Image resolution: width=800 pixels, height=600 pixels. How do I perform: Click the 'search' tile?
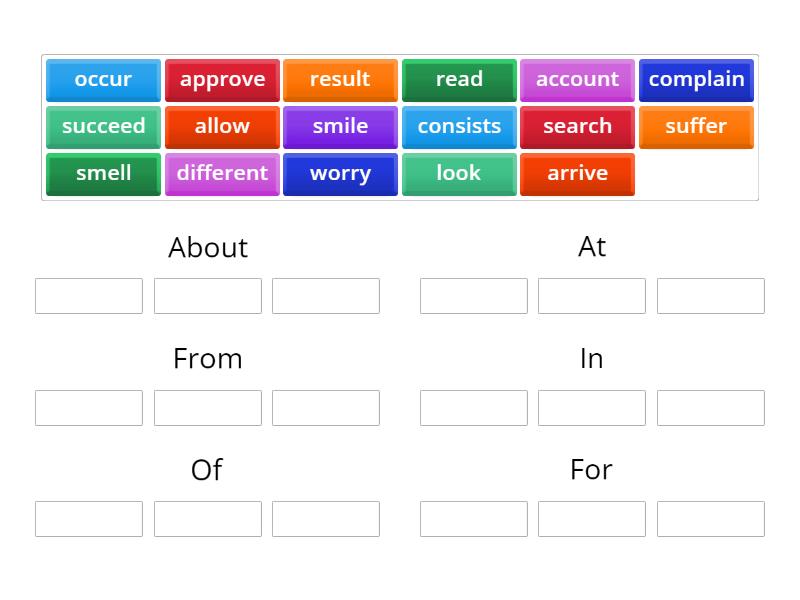point(577,127)
